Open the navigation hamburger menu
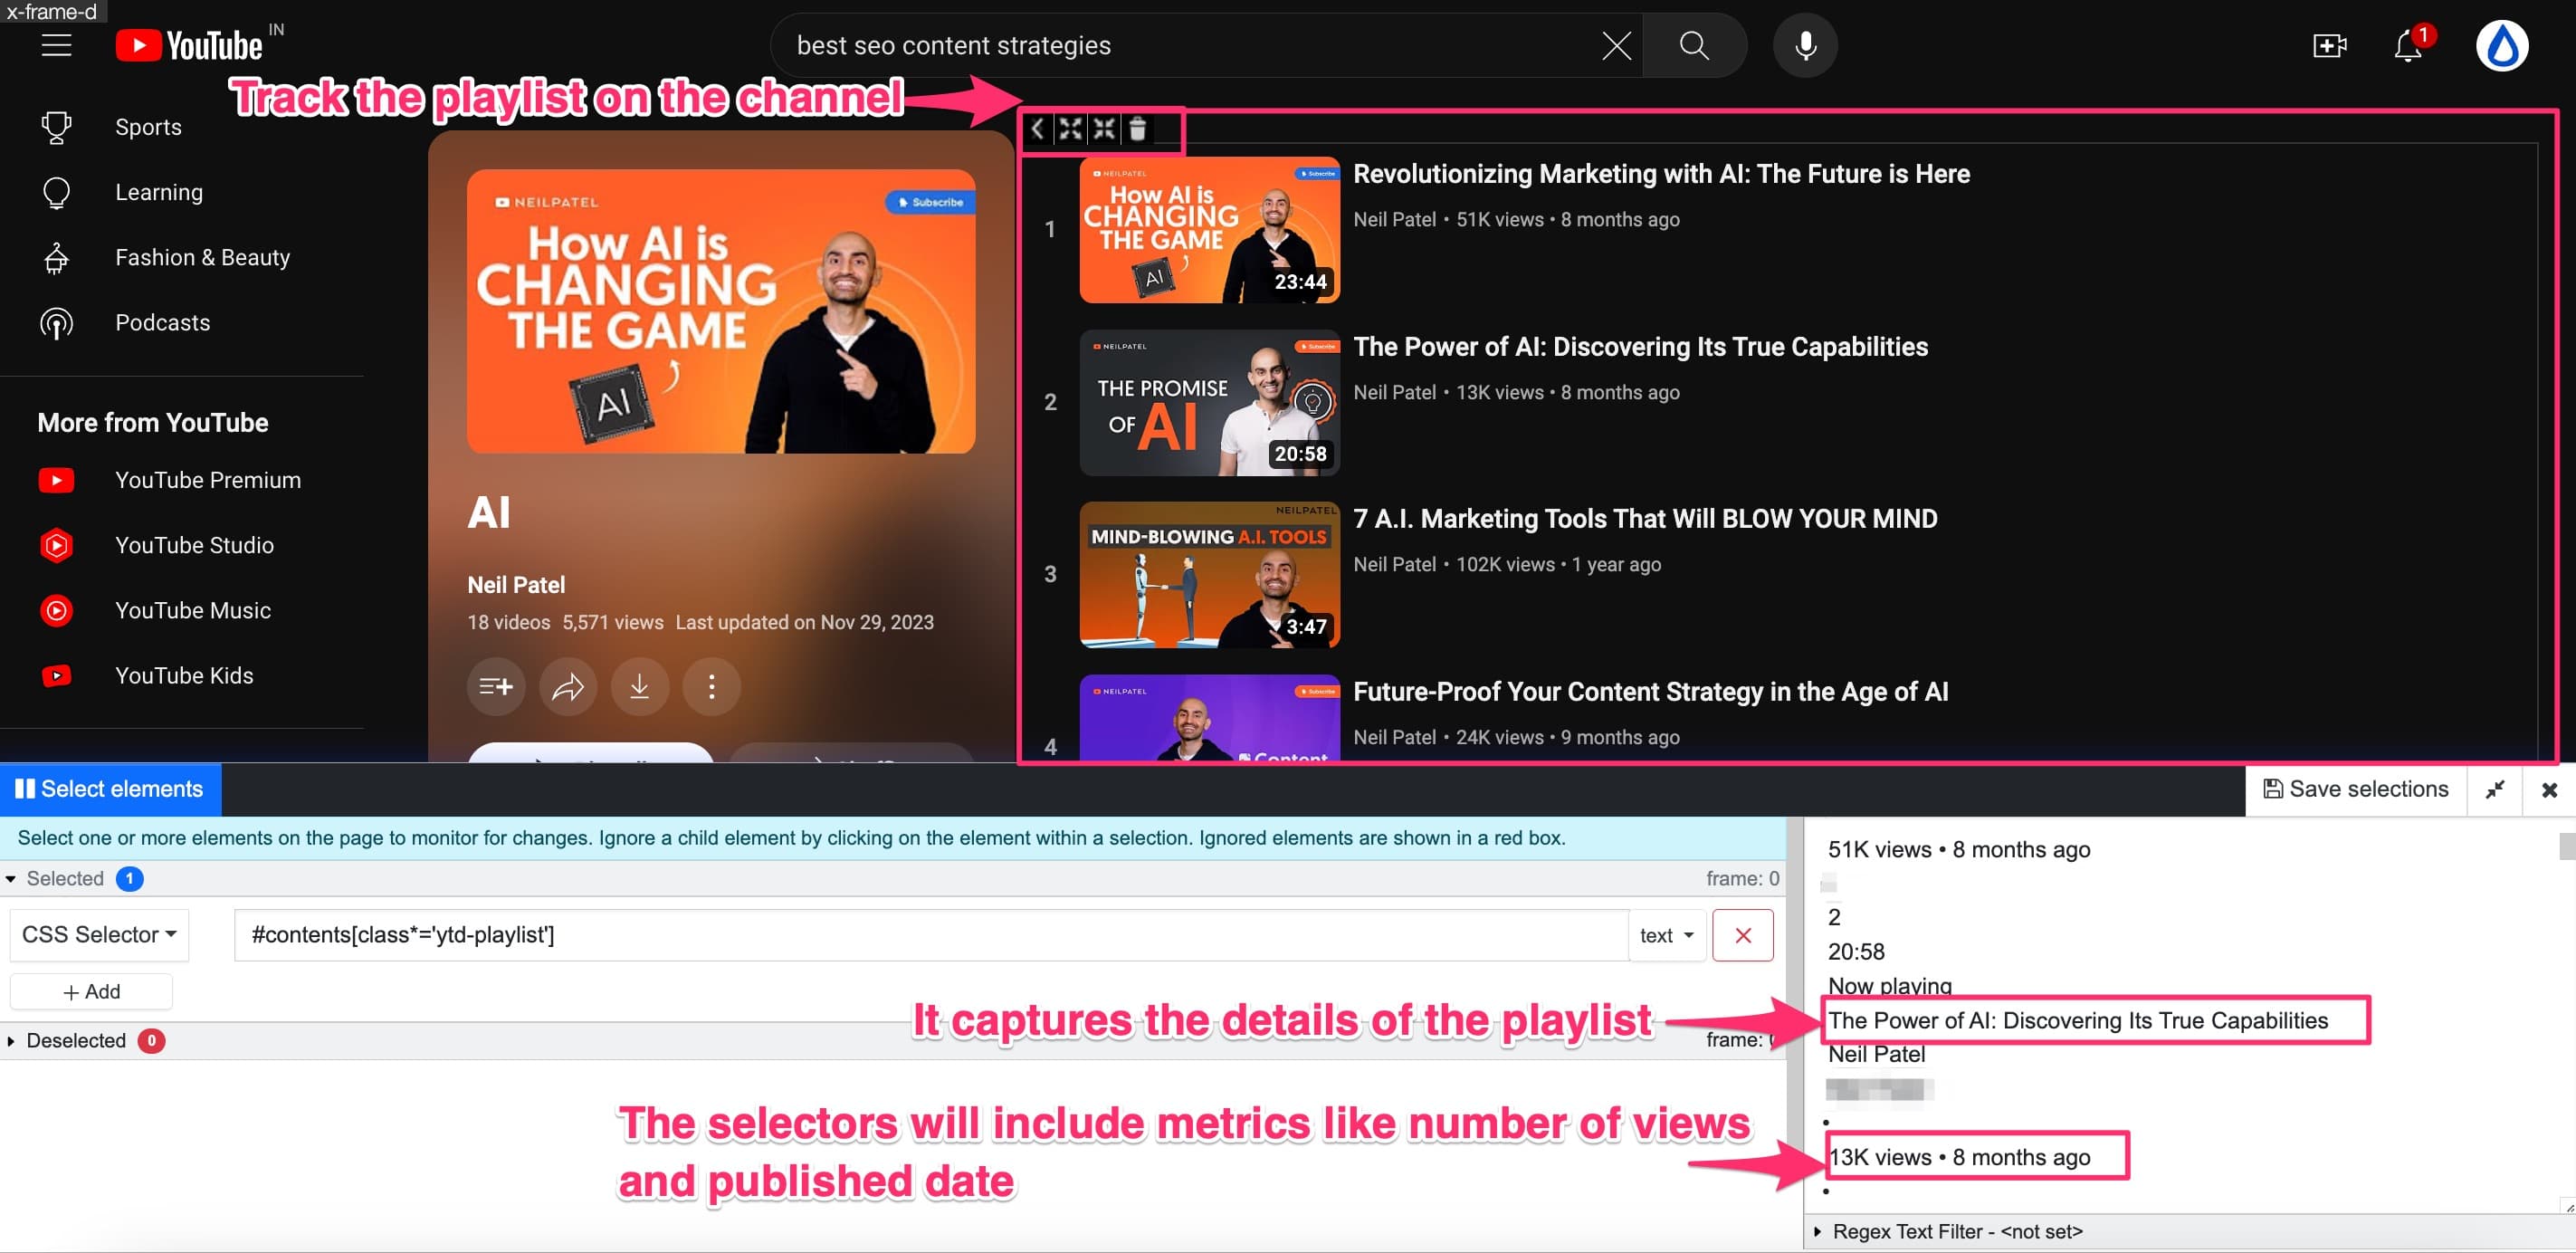Screen dimensions: 2576x1253 pyautogui.click(x=55, y=44)
